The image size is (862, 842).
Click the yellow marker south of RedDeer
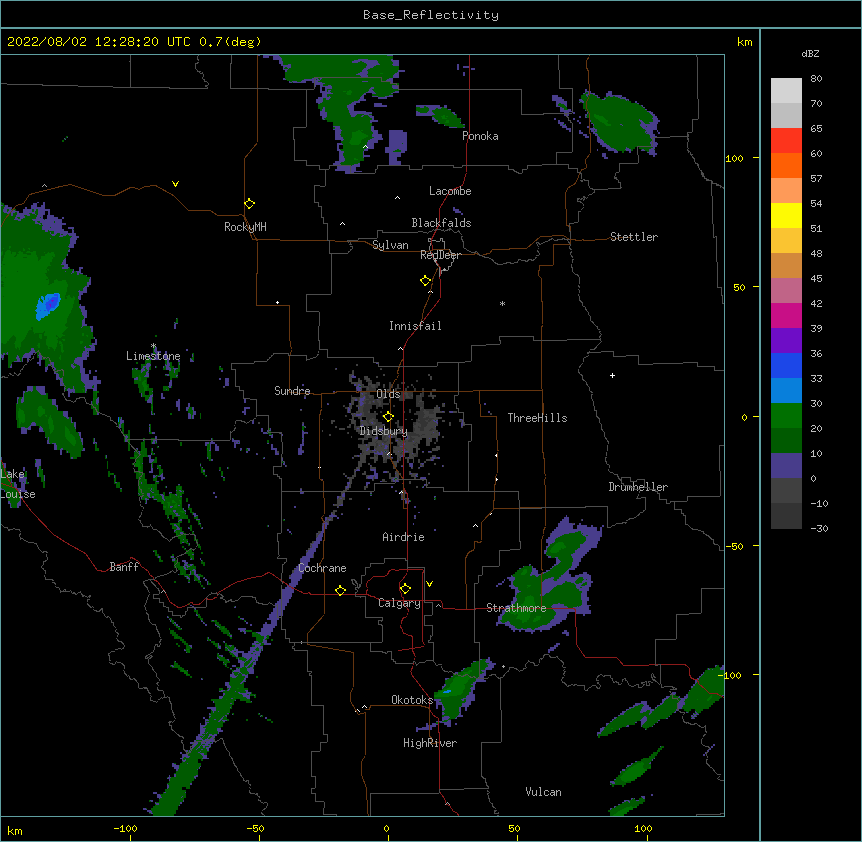[x=426, y=281]
